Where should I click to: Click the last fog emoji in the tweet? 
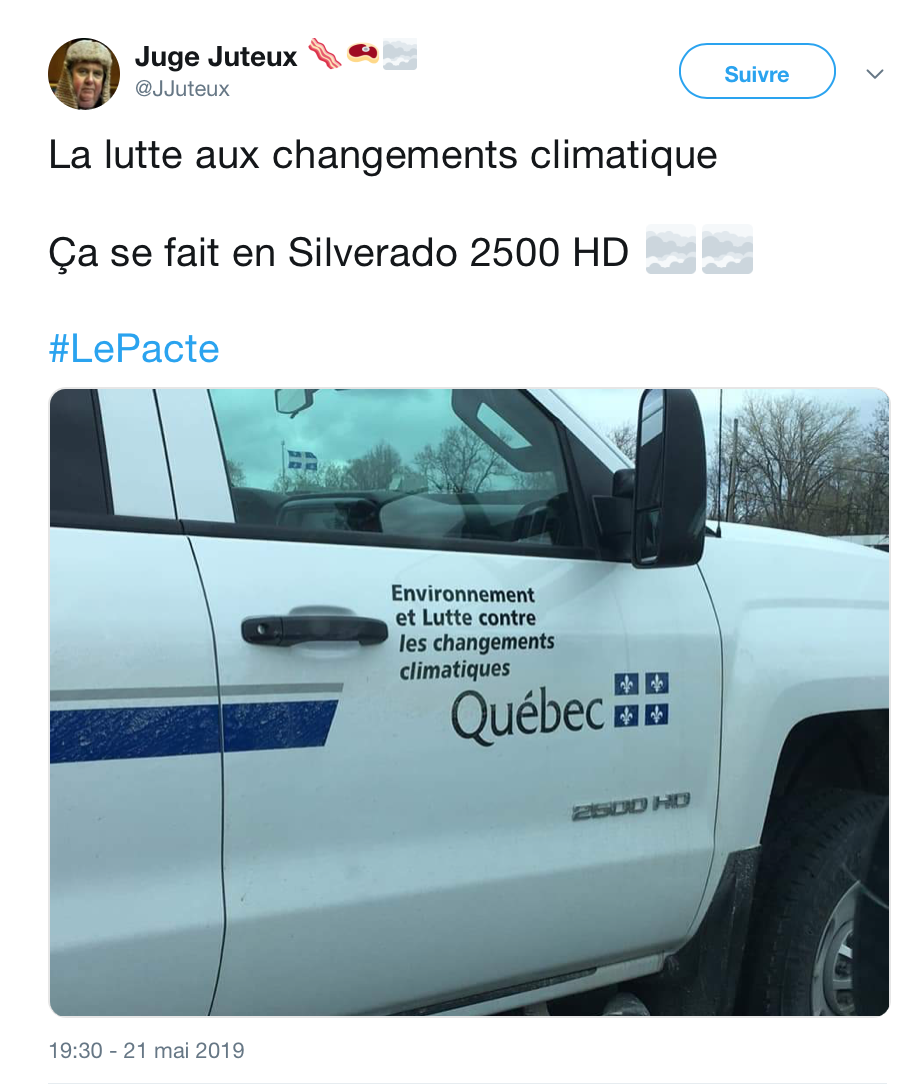[x=727, y=250]
